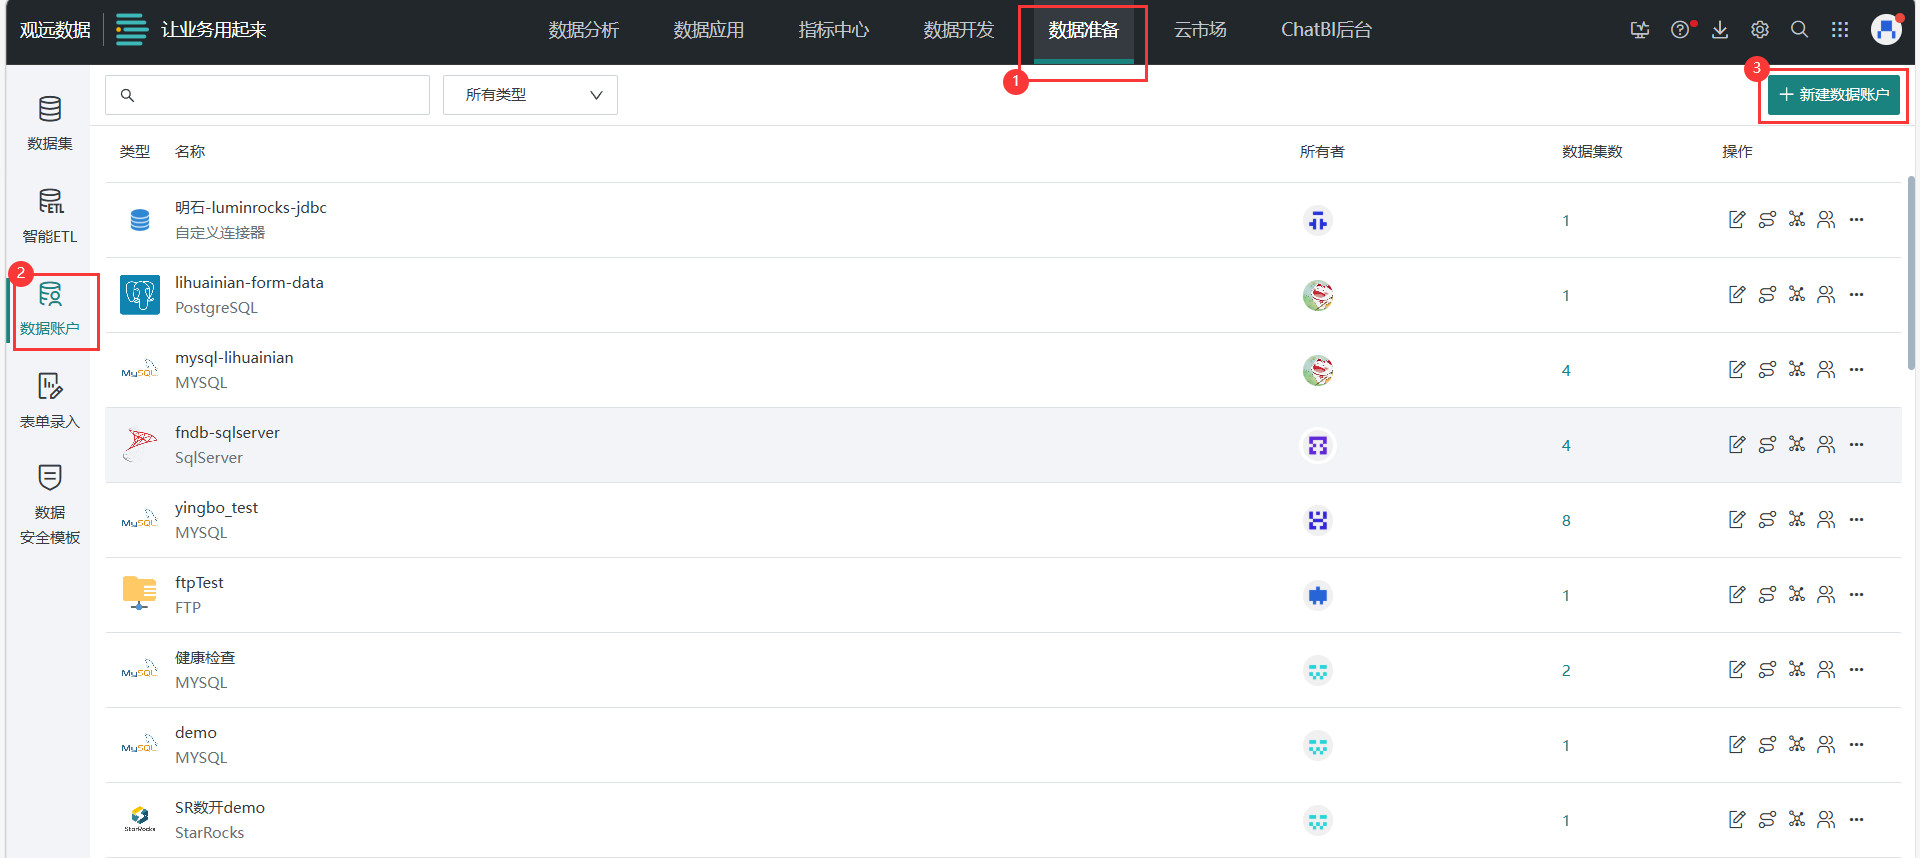Open the 智能ETL sidebar section
The image size is (1920, 858).
[x=49, y=214]
